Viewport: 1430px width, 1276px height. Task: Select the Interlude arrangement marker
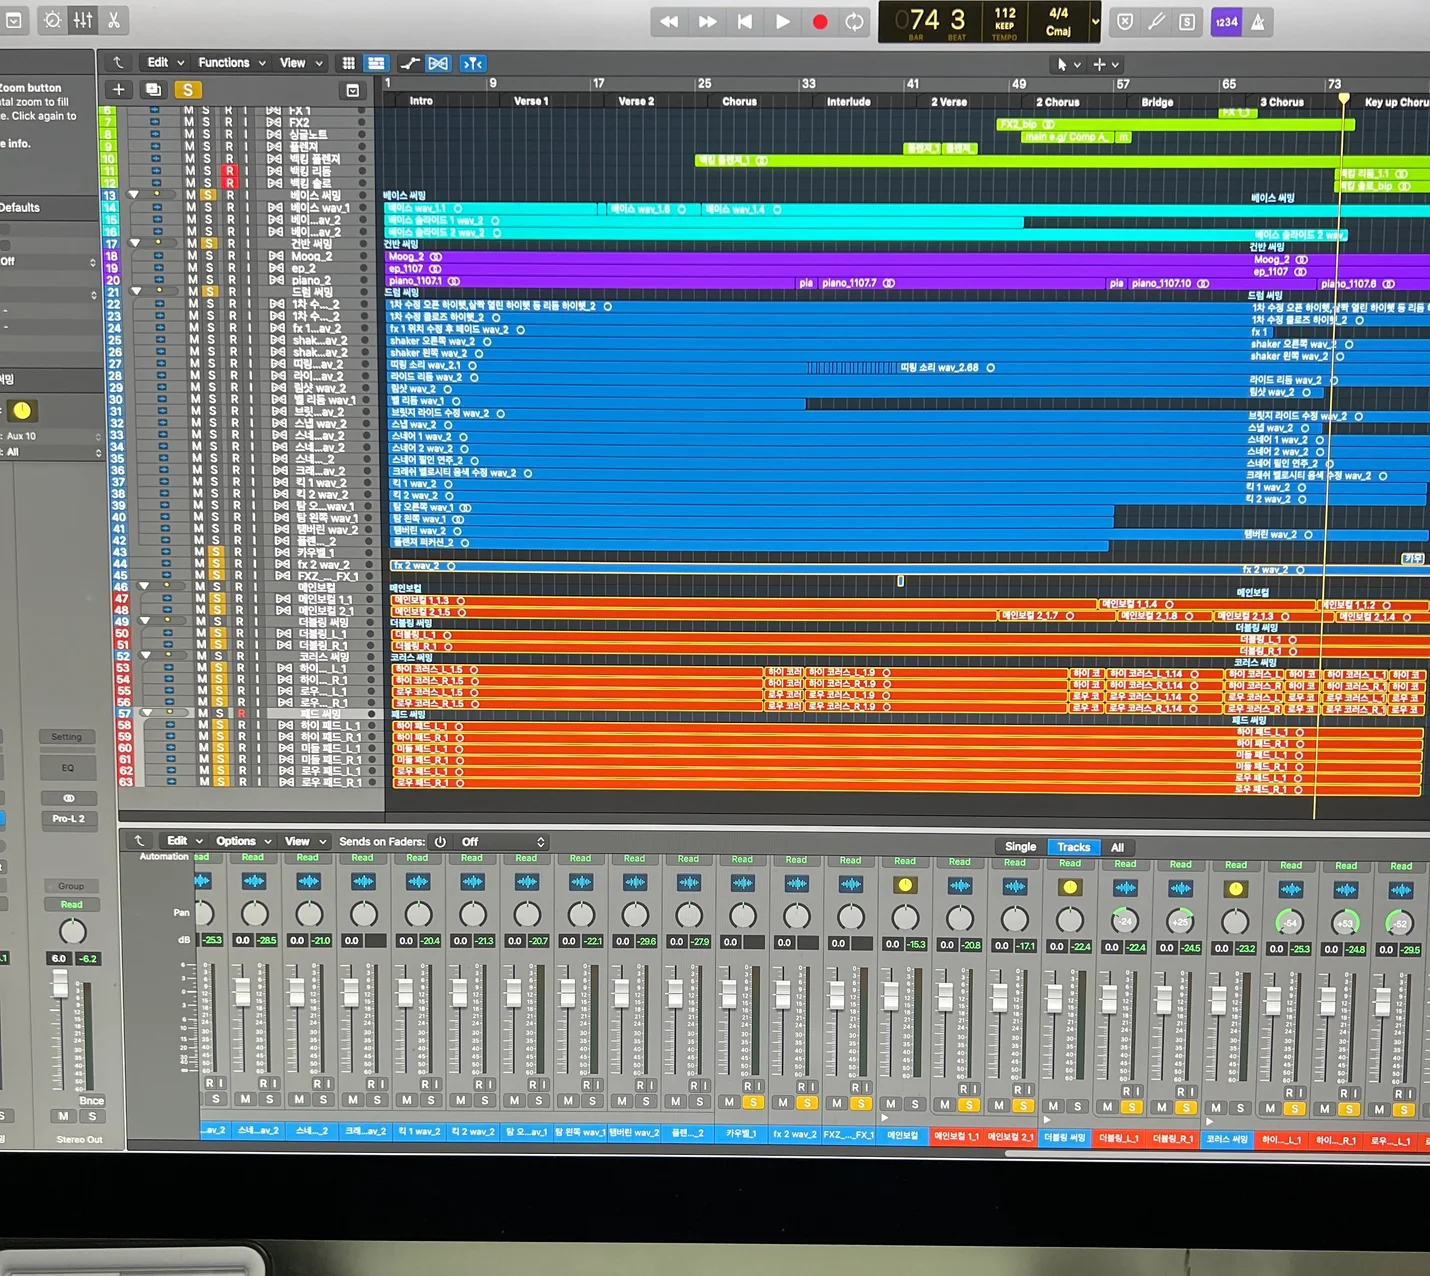(848, 101)
